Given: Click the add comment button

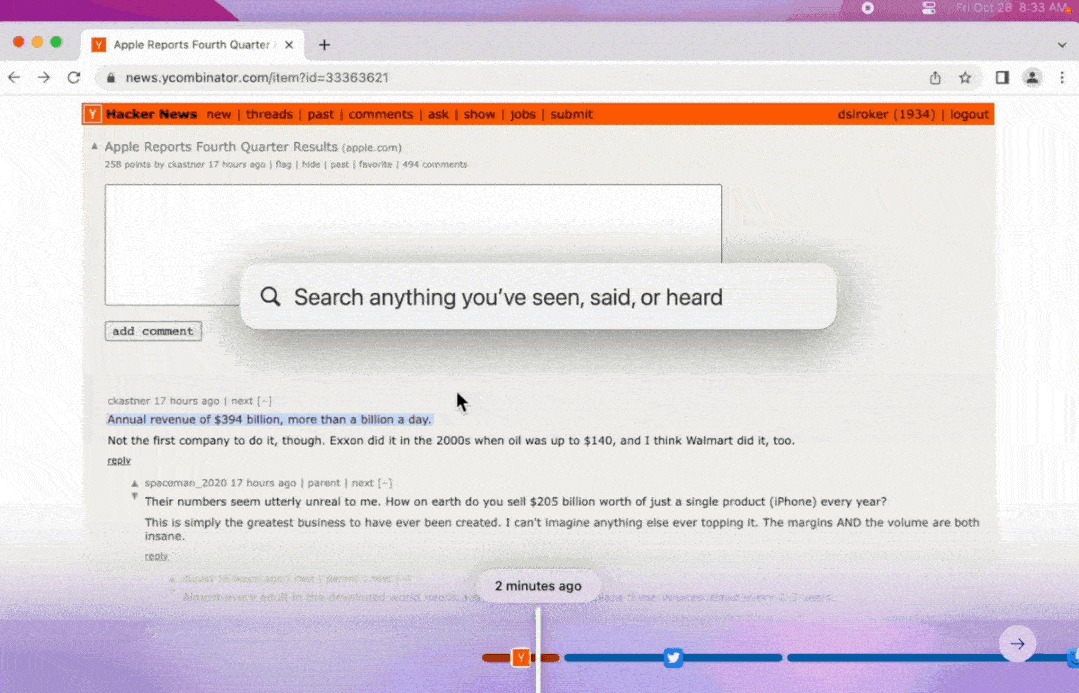Looking at the screenshot, I should pos(153,331).
